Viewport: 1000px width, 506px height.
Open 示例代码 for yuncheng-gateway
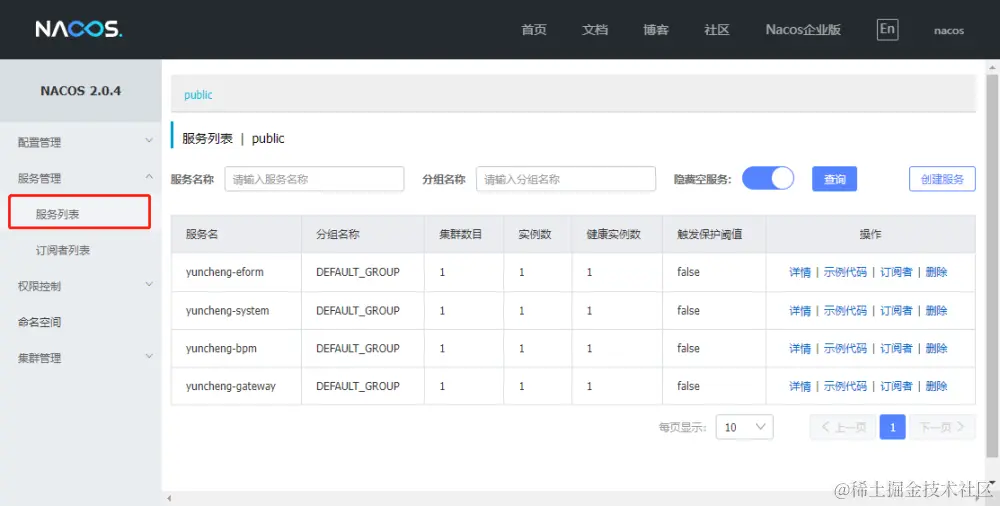pos(845,386)
